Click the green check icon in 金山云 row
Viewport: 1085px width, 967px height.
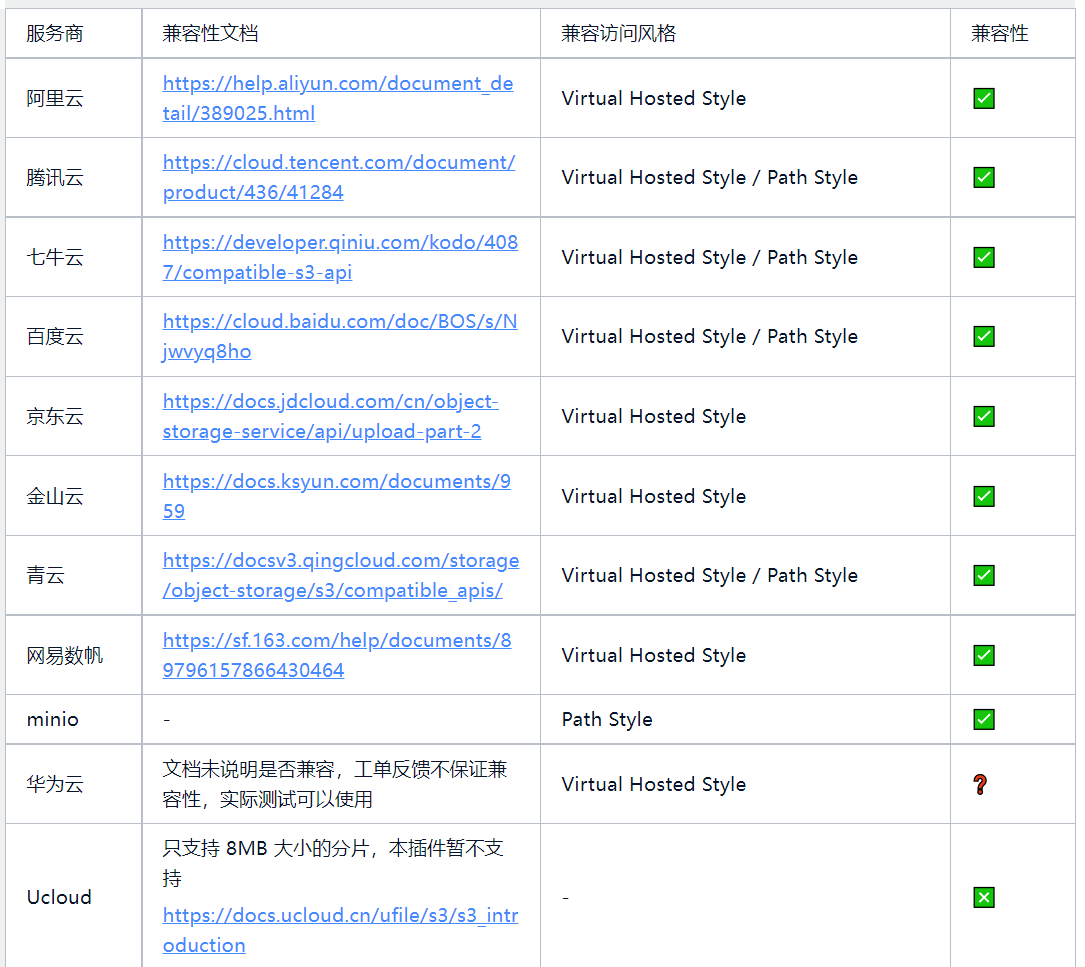tap(983, 496)
